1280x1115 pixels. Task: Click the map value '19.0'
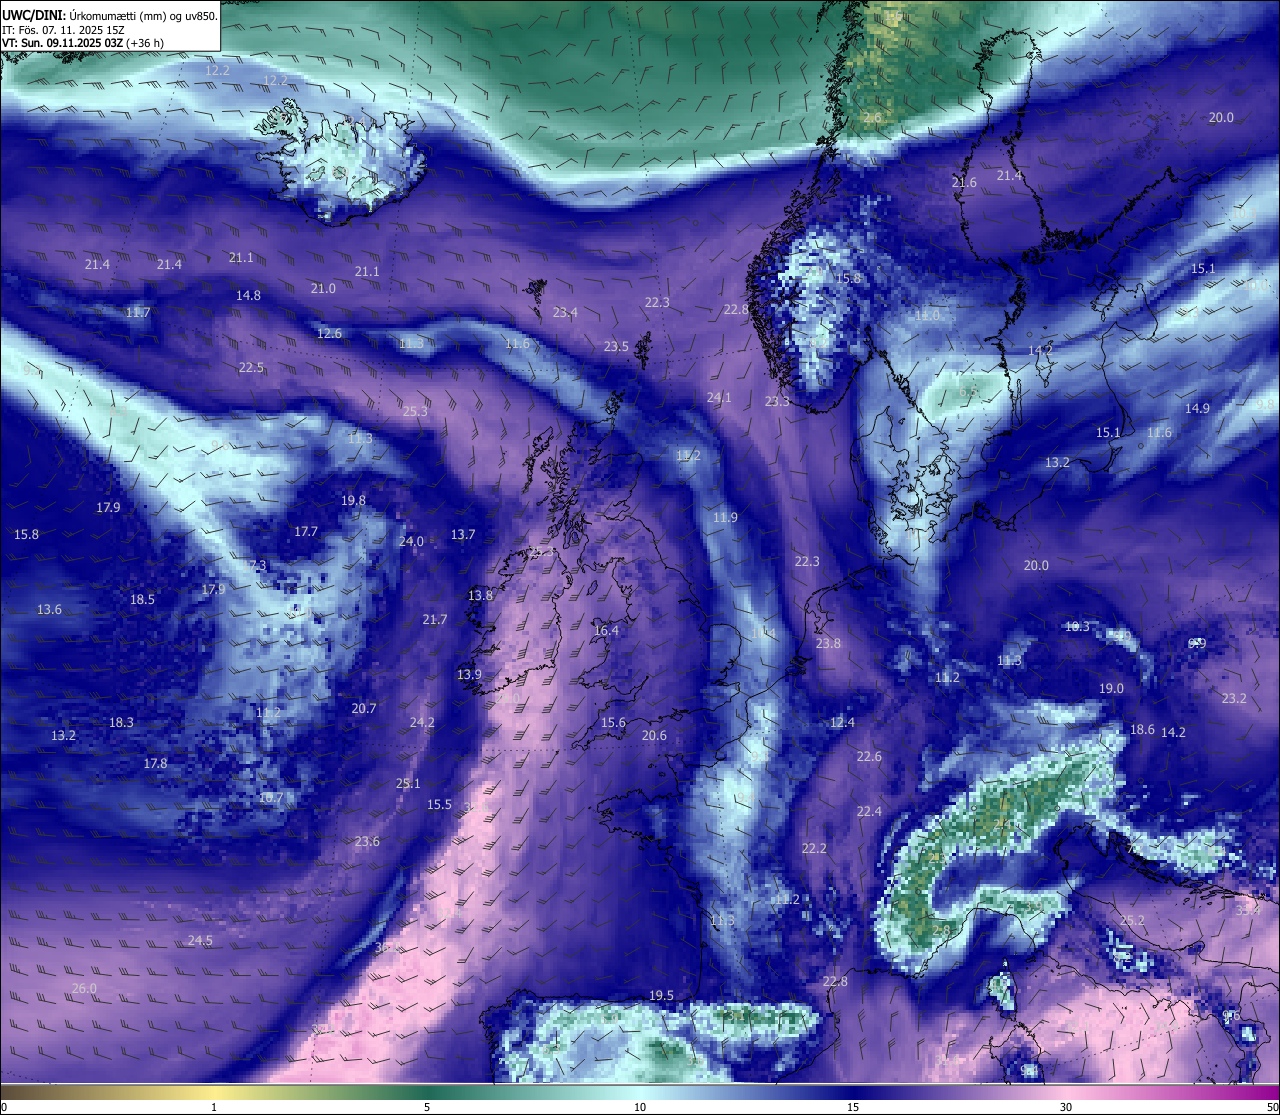tap(1111, 688)
